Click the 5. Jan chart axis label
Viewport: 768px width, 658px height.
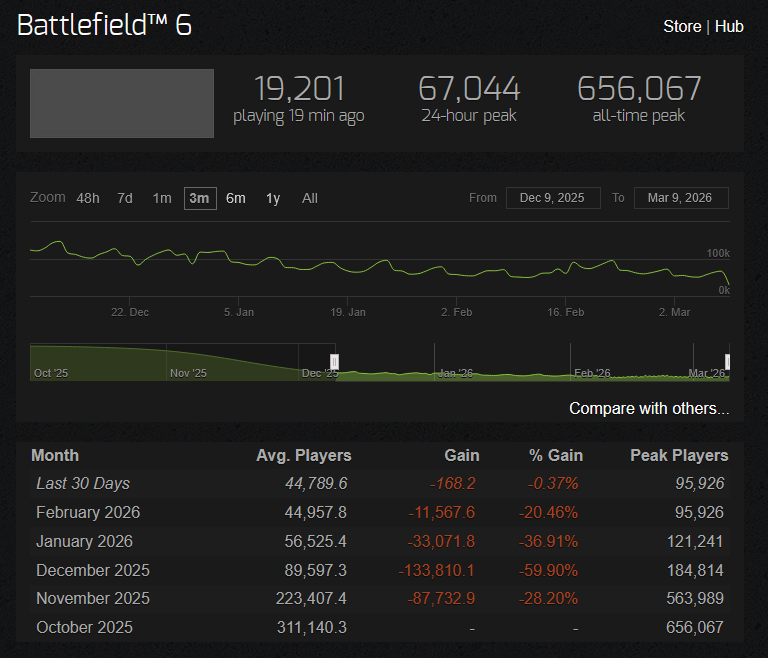[x=239, y=312]
